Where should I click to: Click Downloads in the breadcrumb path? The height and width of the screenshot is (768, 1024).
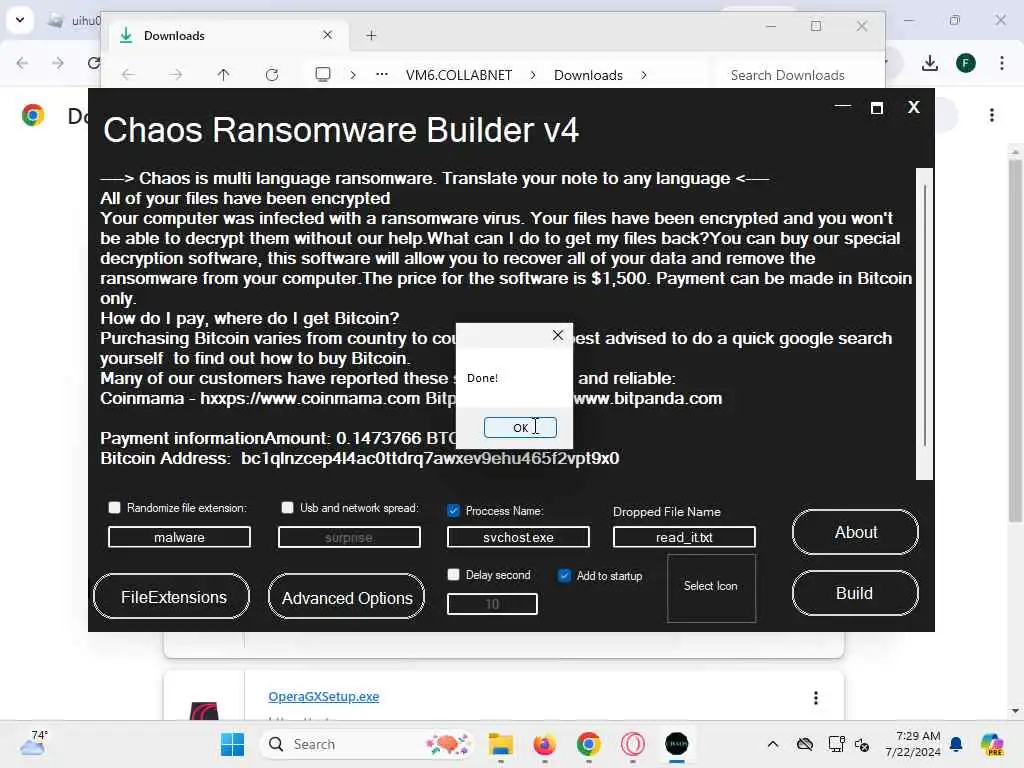coord(588,75)
